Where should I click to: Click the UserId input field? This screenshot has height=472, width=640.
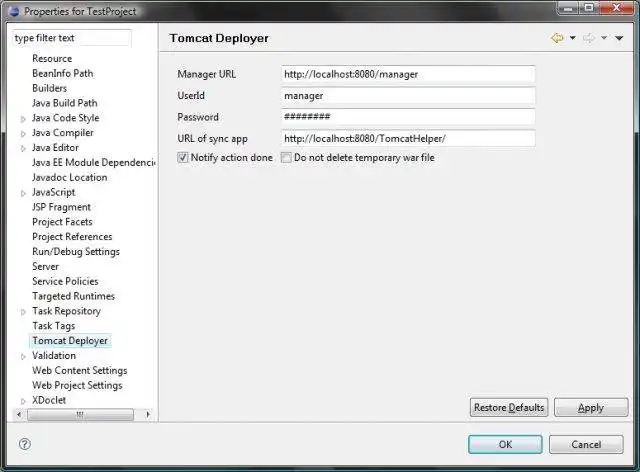(x=408, y=96)
